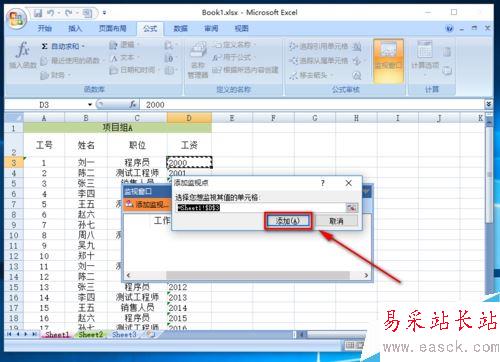Click the formula bar containing 2000
The image size is (500, 362).
click(x=312, y=105)
